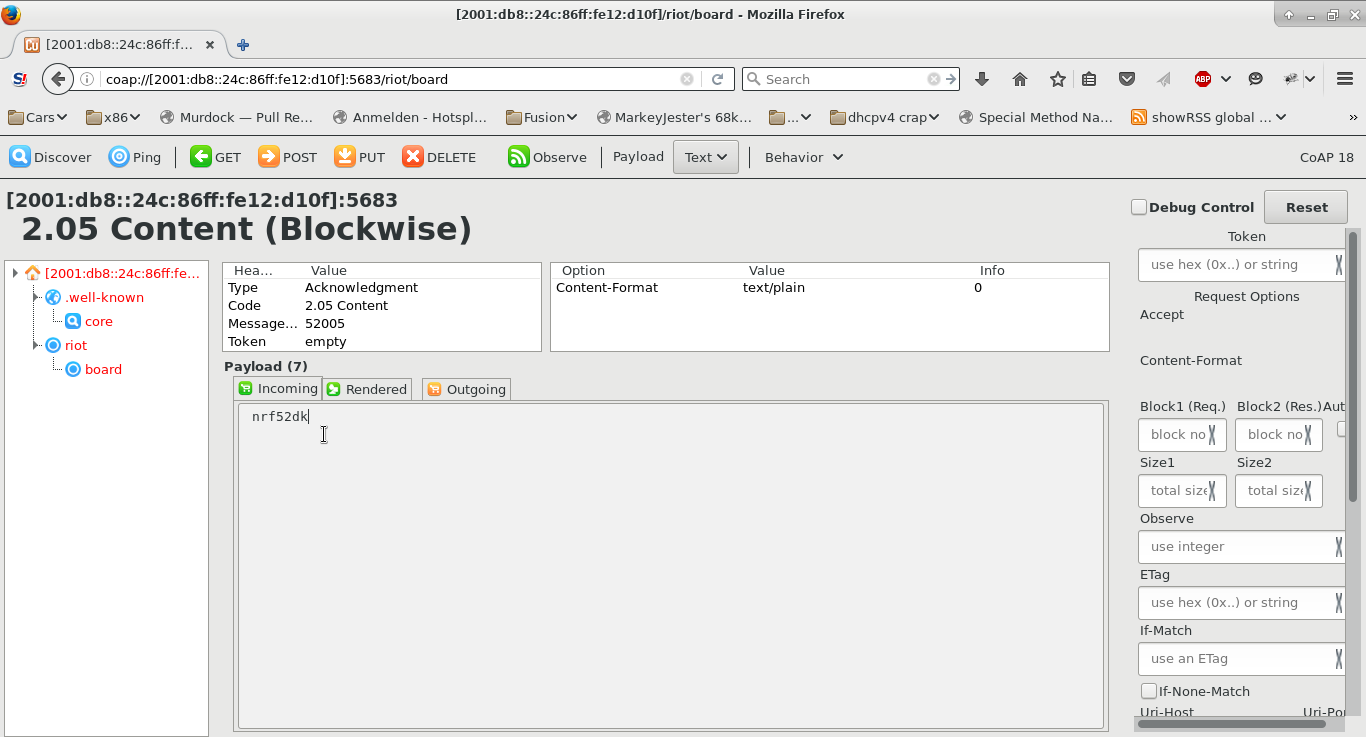The height and width of the screenshot is (737, 1366).
Task: Focus the Firefox Search box
Action: click(x=850, y=79)
